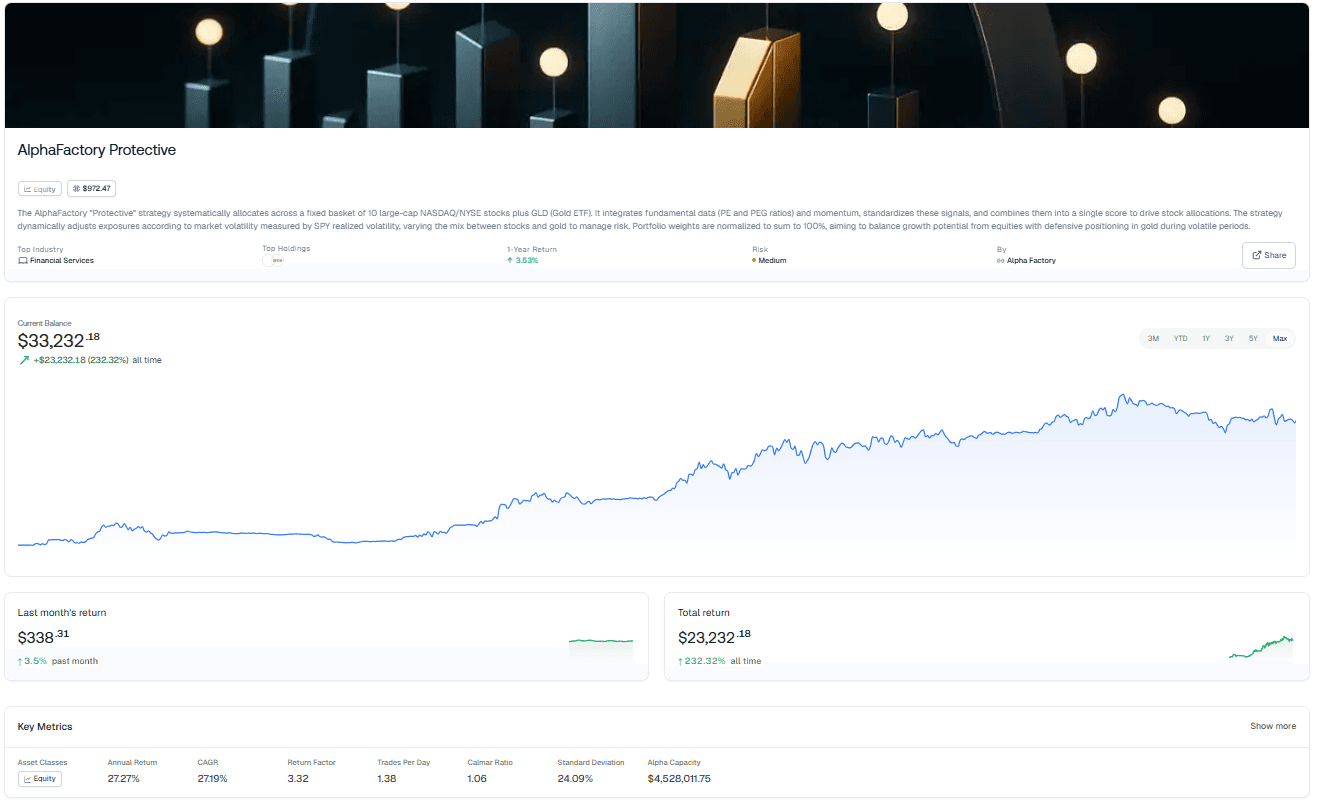Click the last month's return sparkline

(x=601, y=648)
